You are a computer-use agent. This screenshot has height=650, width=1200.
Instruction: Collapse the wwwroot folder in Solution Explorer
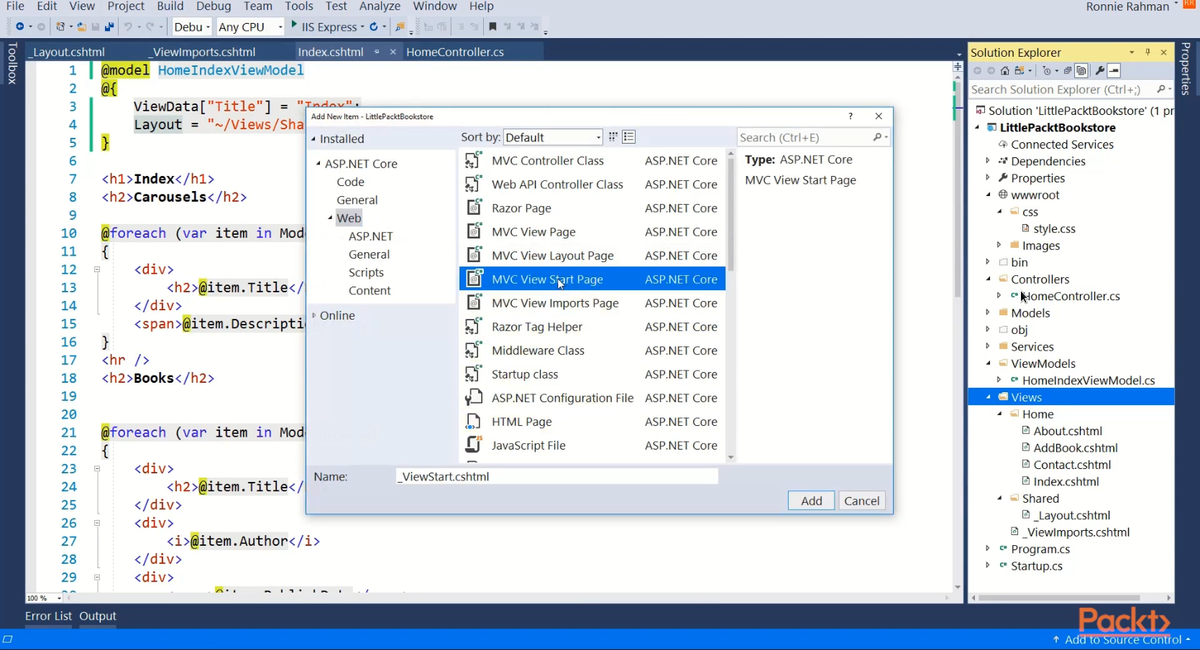pos(988,195)
